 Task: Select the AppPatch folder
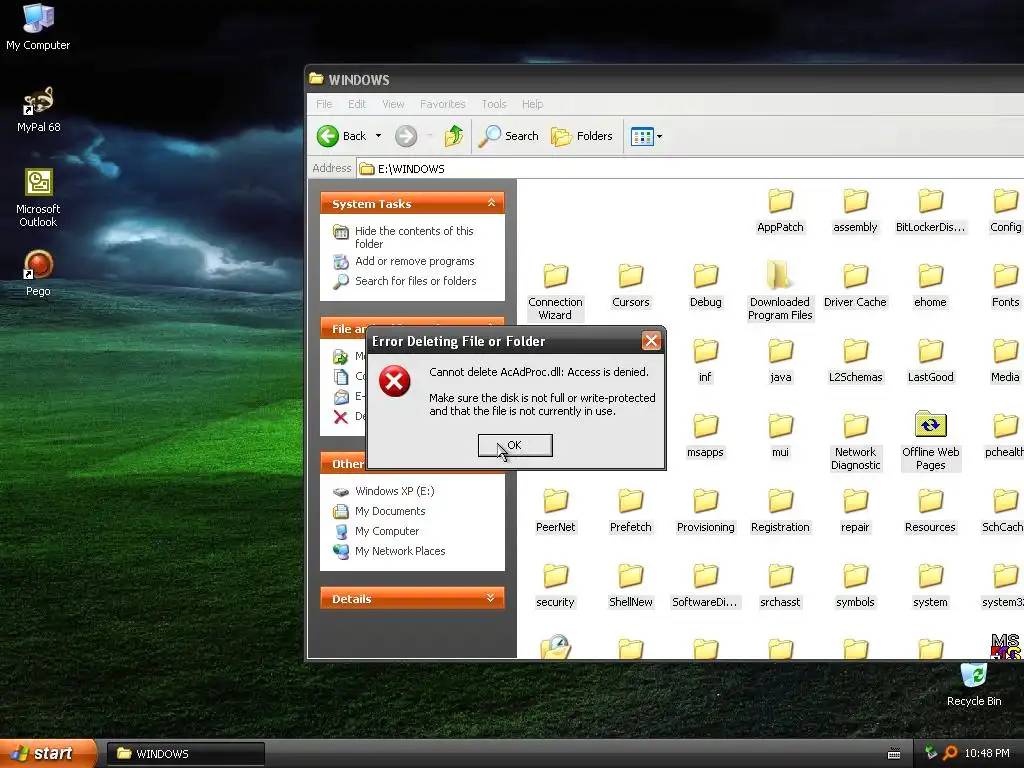(780, 210)
